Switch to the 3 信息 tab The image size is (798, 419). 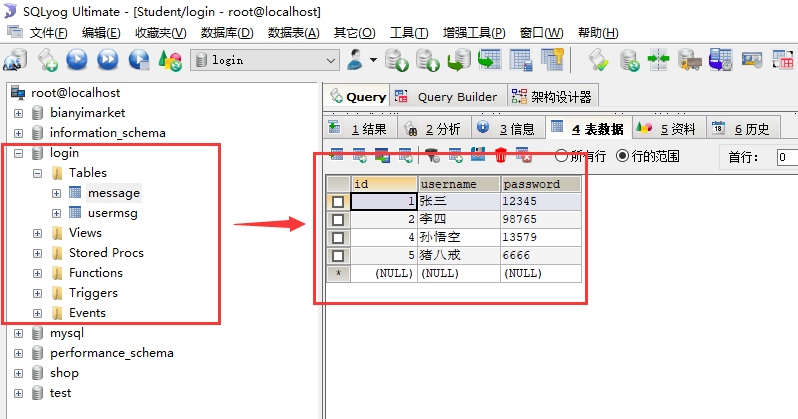(506, 129)
